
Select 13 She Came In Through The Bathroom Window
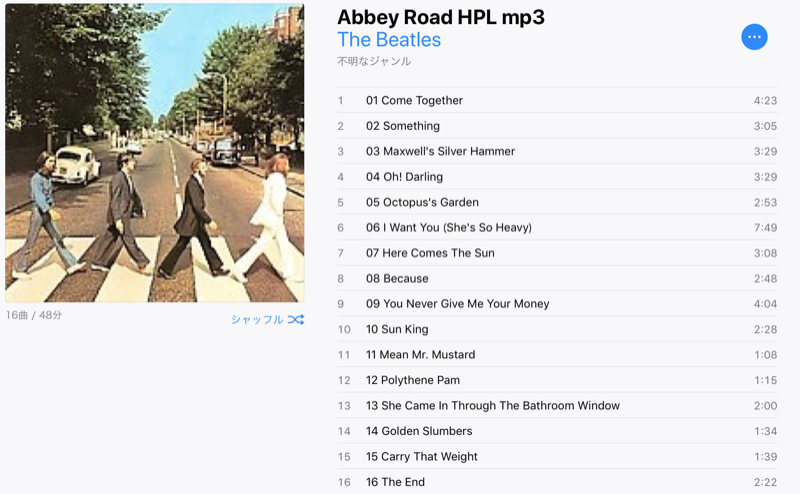[x=557, y=406]
